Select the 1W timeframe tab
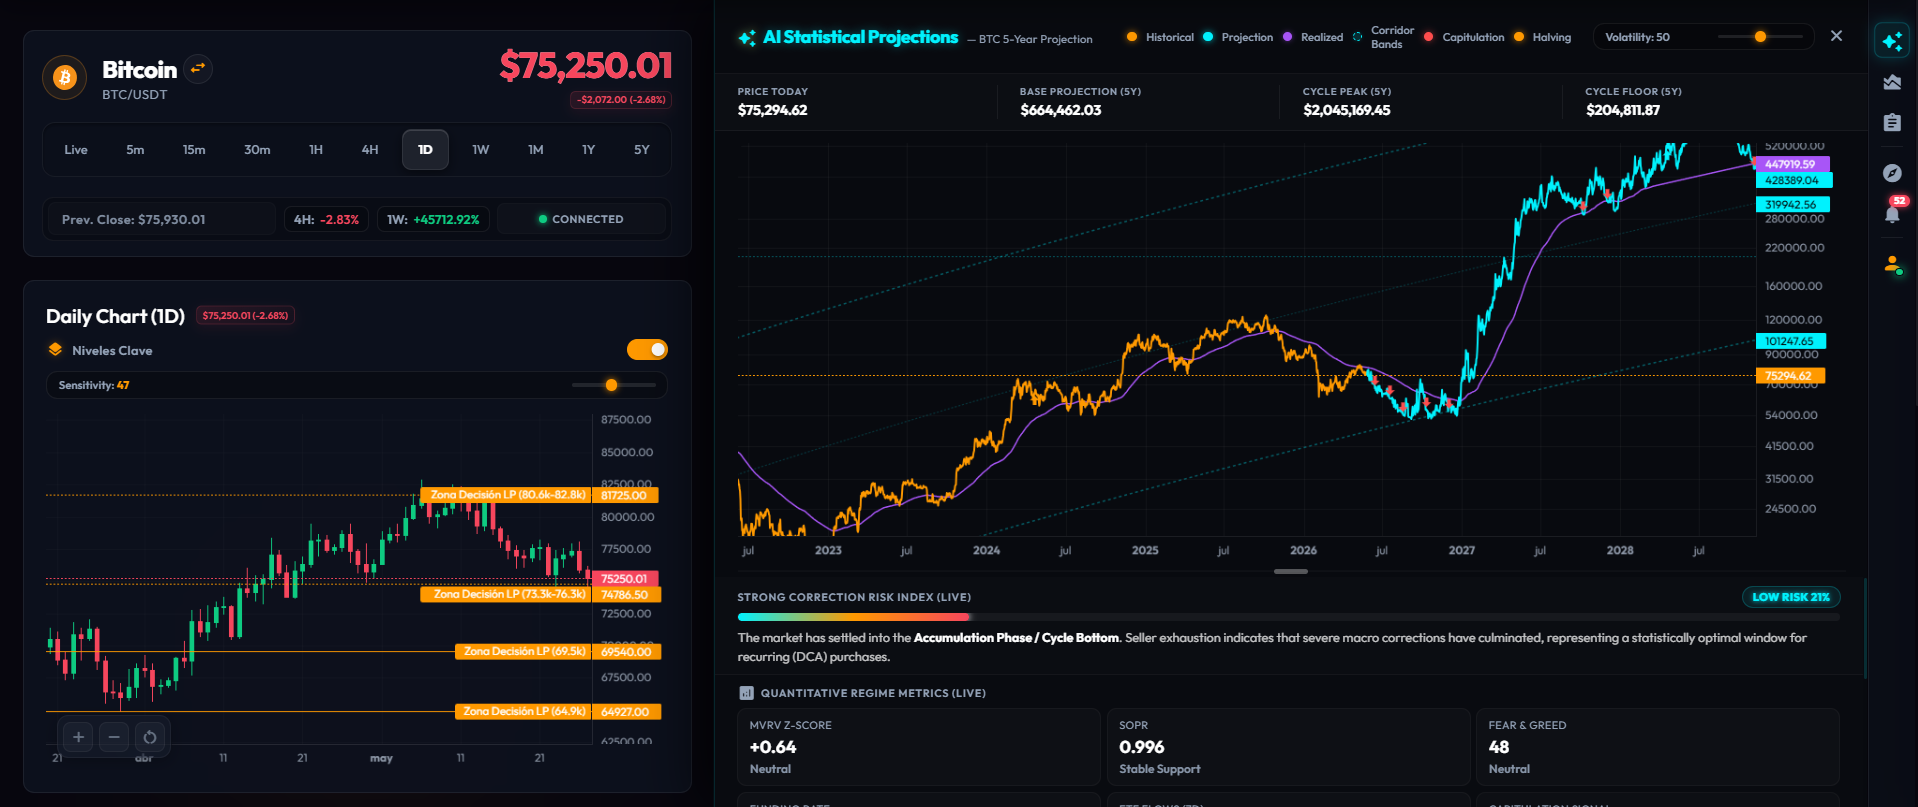 [481, 150]
